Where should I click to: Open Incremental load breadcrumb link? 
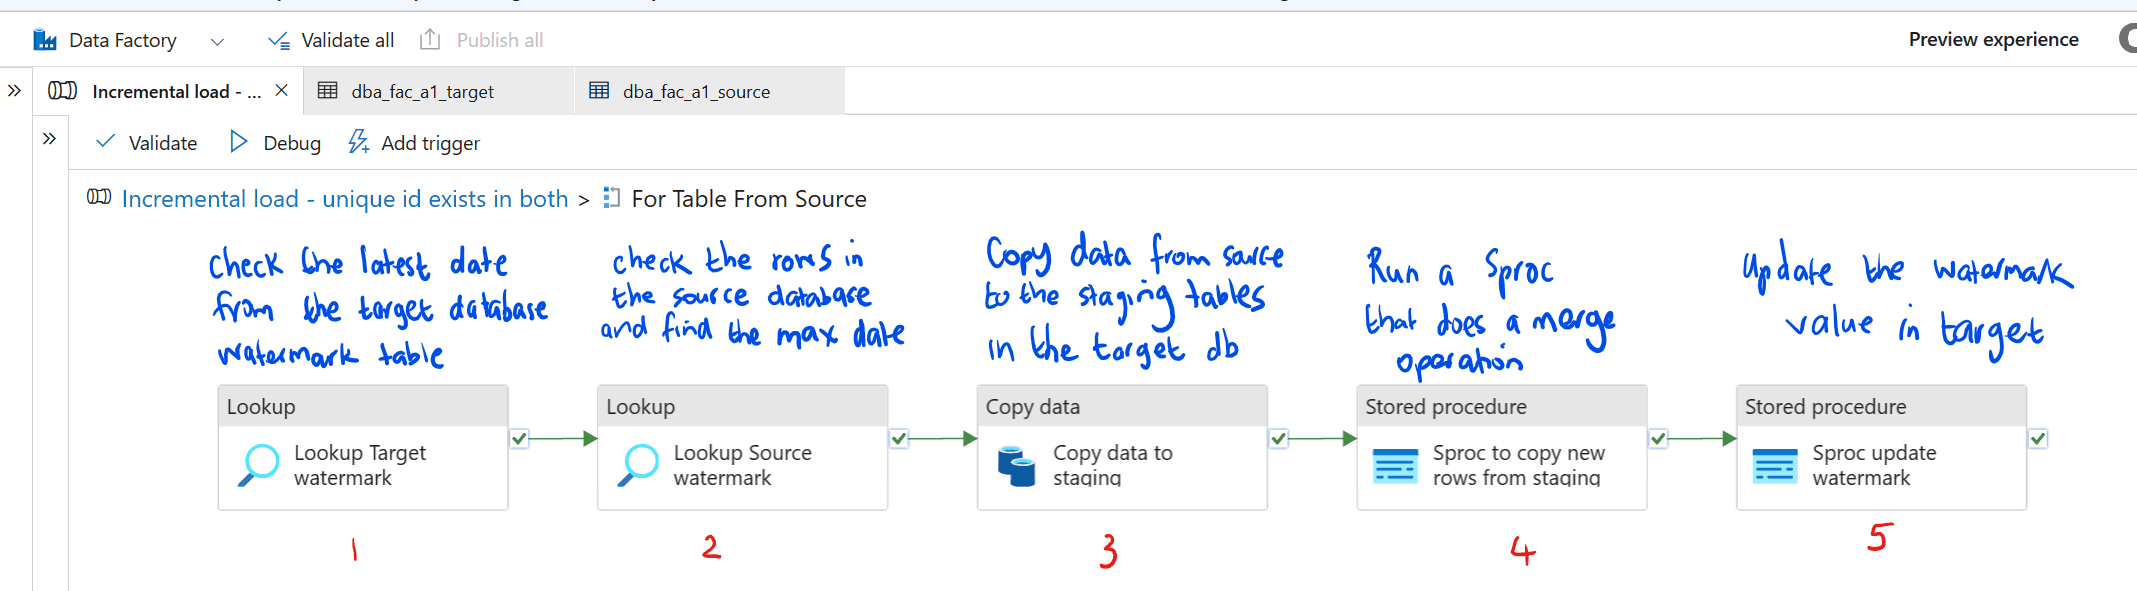pos(344,199)
